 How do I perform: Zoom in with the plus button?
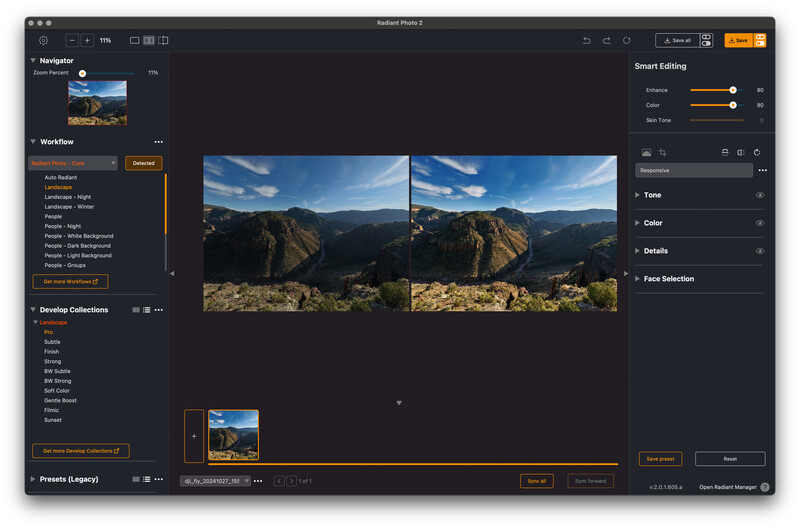(87, 40)
